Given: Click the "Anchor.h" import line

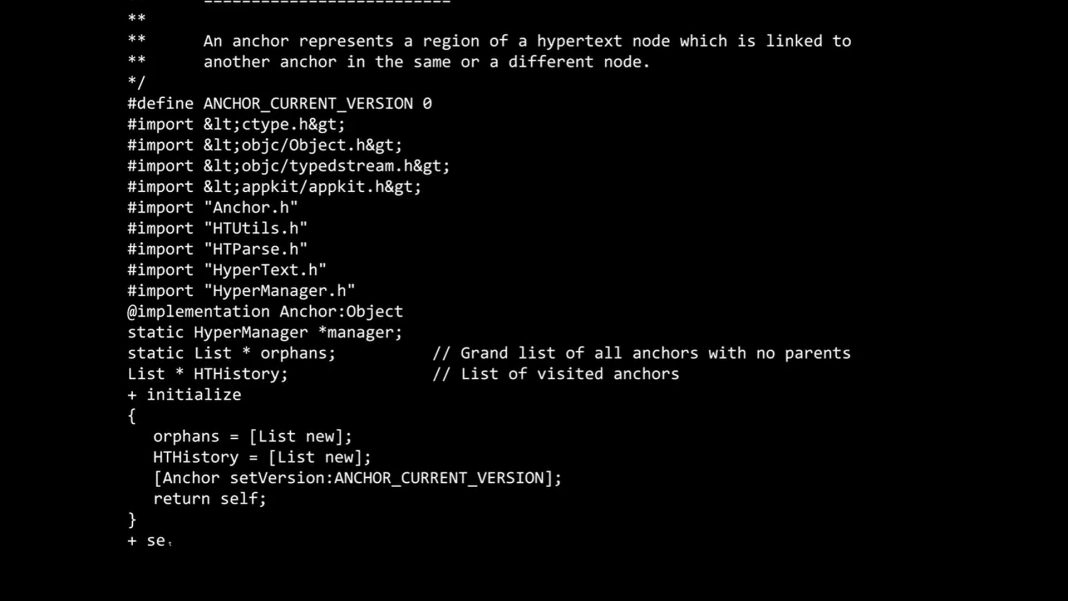Looking at the screenshot, I should pyautogui.click(x=212, y=208).
